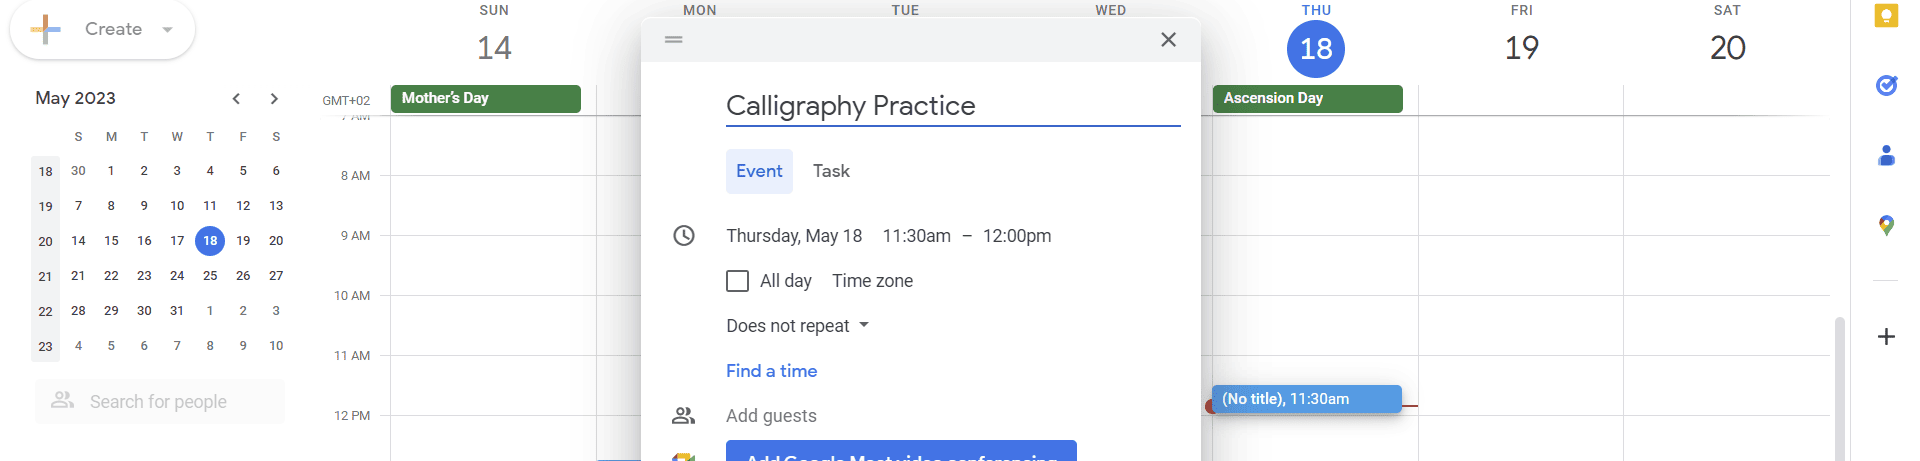This screenshot has width=1920, height=461.
Task: Open Google Keep side panel icon
Action: 1886,16
